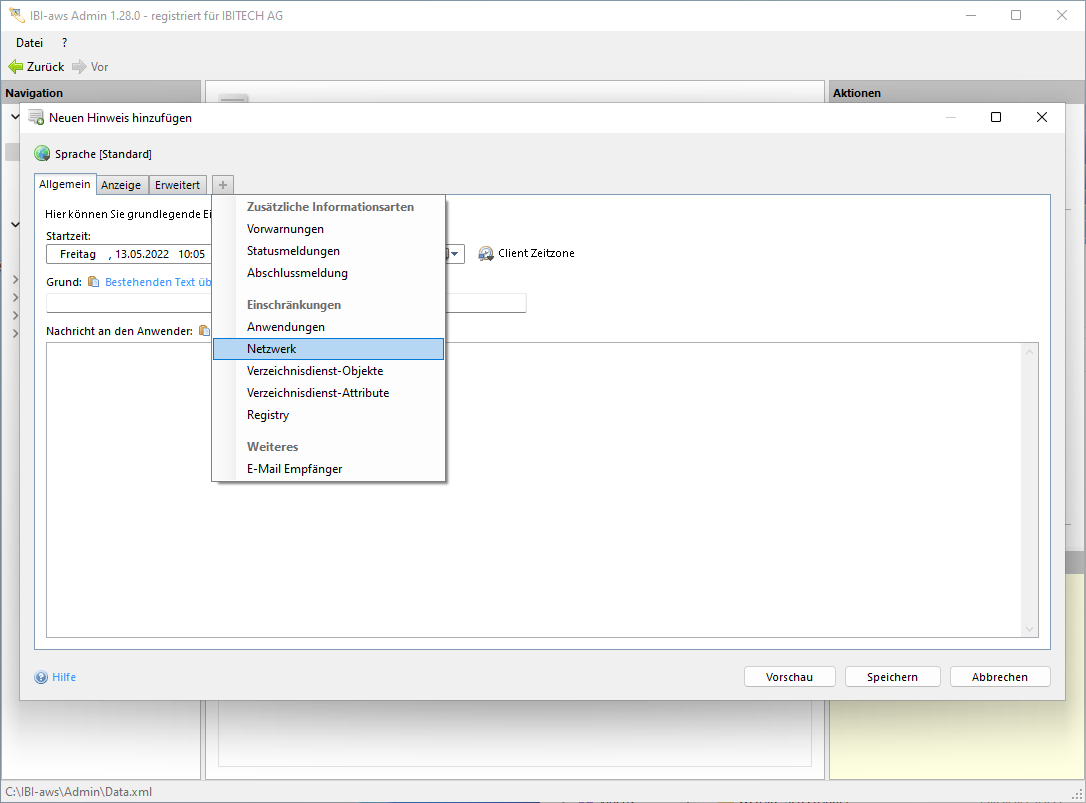Open the Erweitert tab
Screen dimensions: 1086x803
click(177, 185)
